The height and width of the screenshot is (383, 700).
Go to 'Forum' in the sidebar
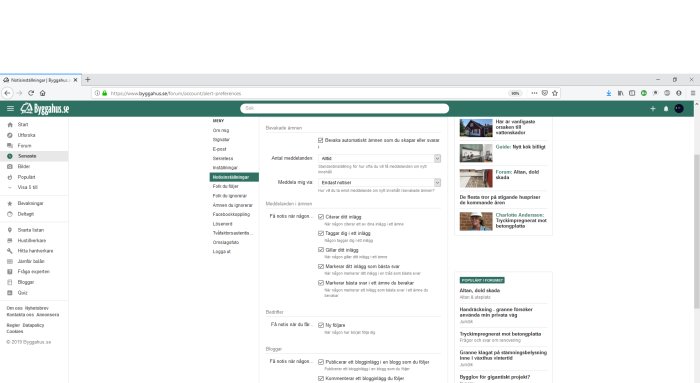click(25, 146)
